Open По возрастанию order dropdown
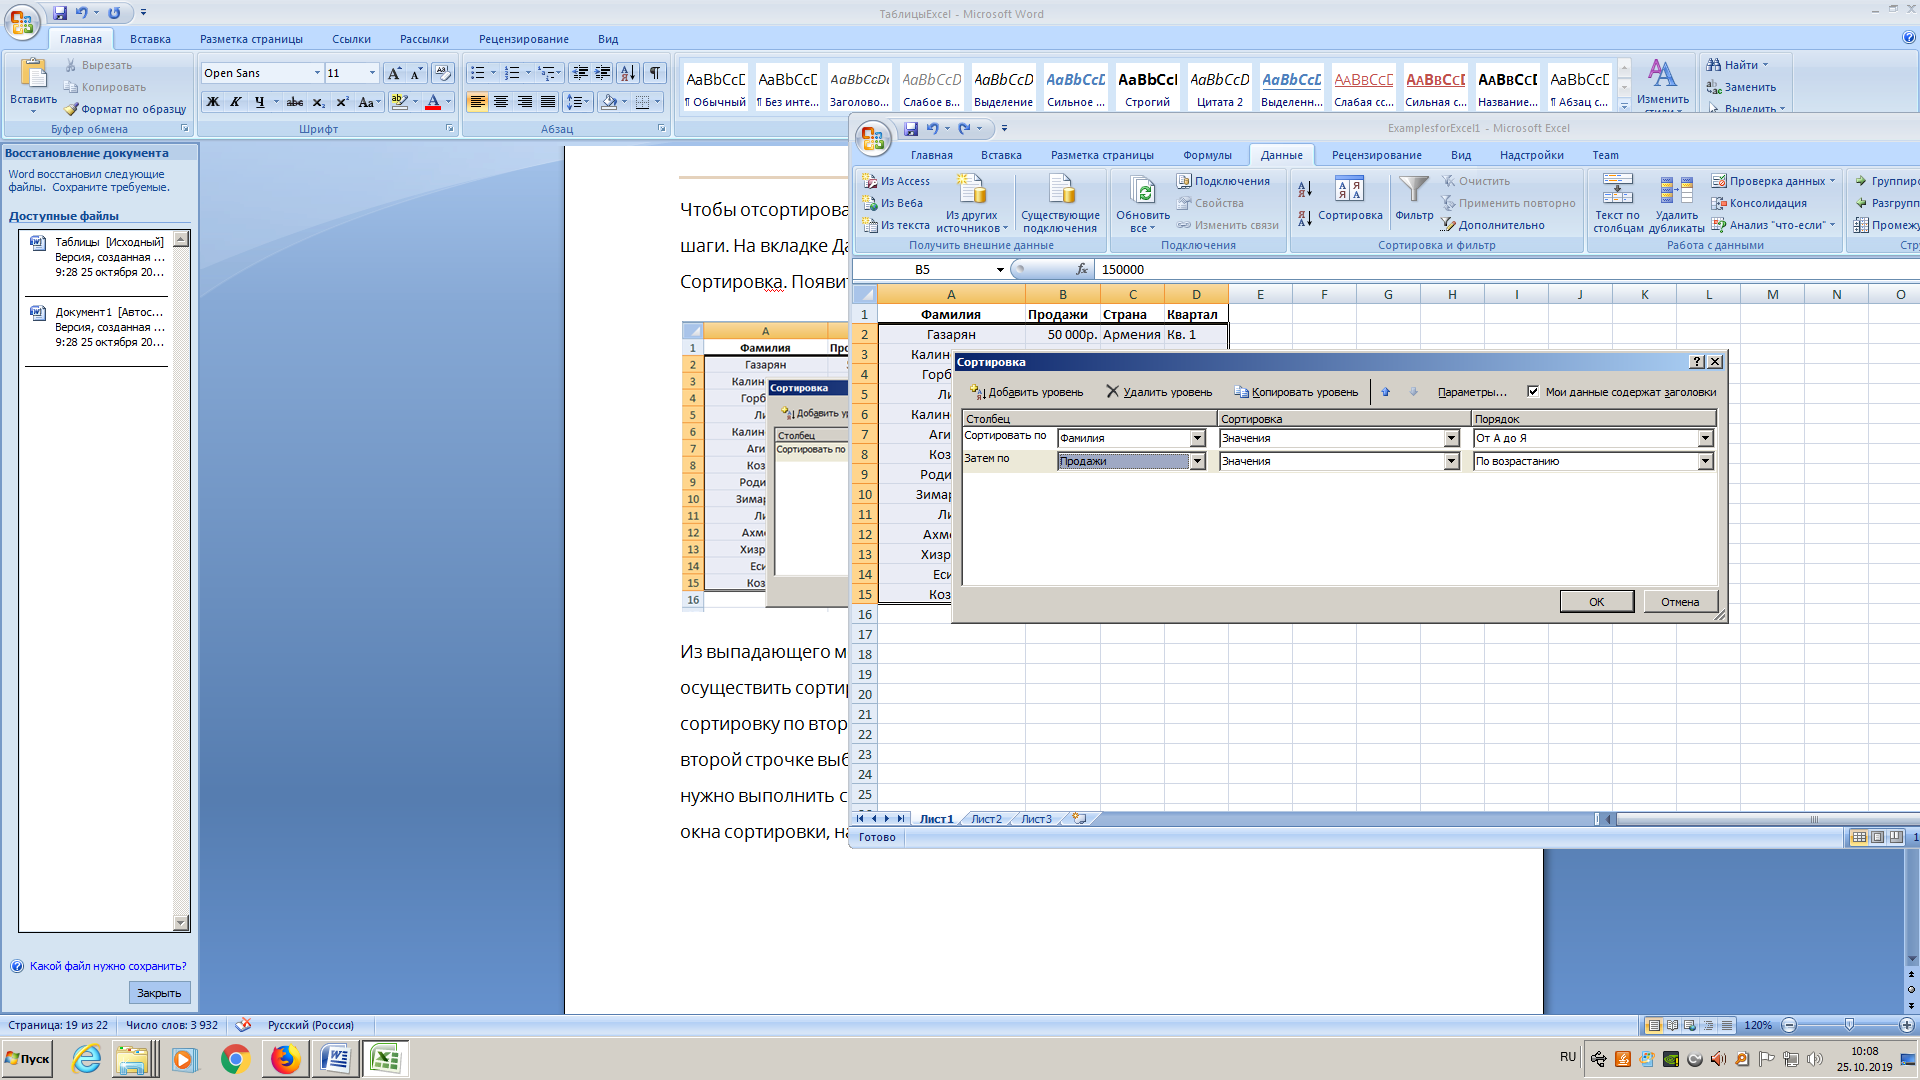The image size is (1920, 1080). (x=1705, y=461)
